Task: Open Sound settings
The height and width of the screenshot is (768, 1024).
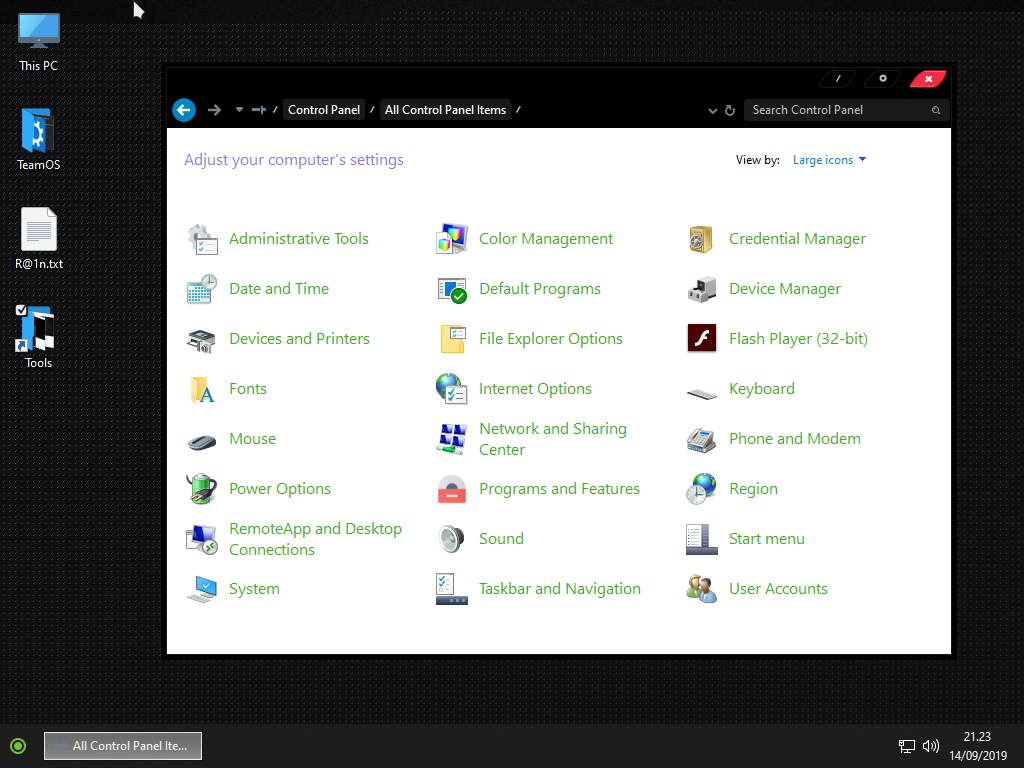Action: (x=501, y=539)
